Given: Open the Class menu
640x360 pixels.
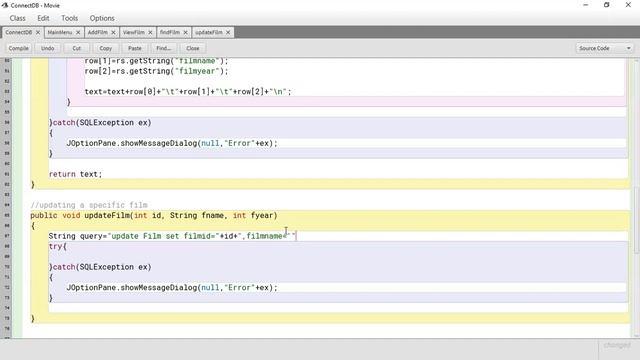Looking at the screenshot, I should pyautogui.click(x=18, y=18).
